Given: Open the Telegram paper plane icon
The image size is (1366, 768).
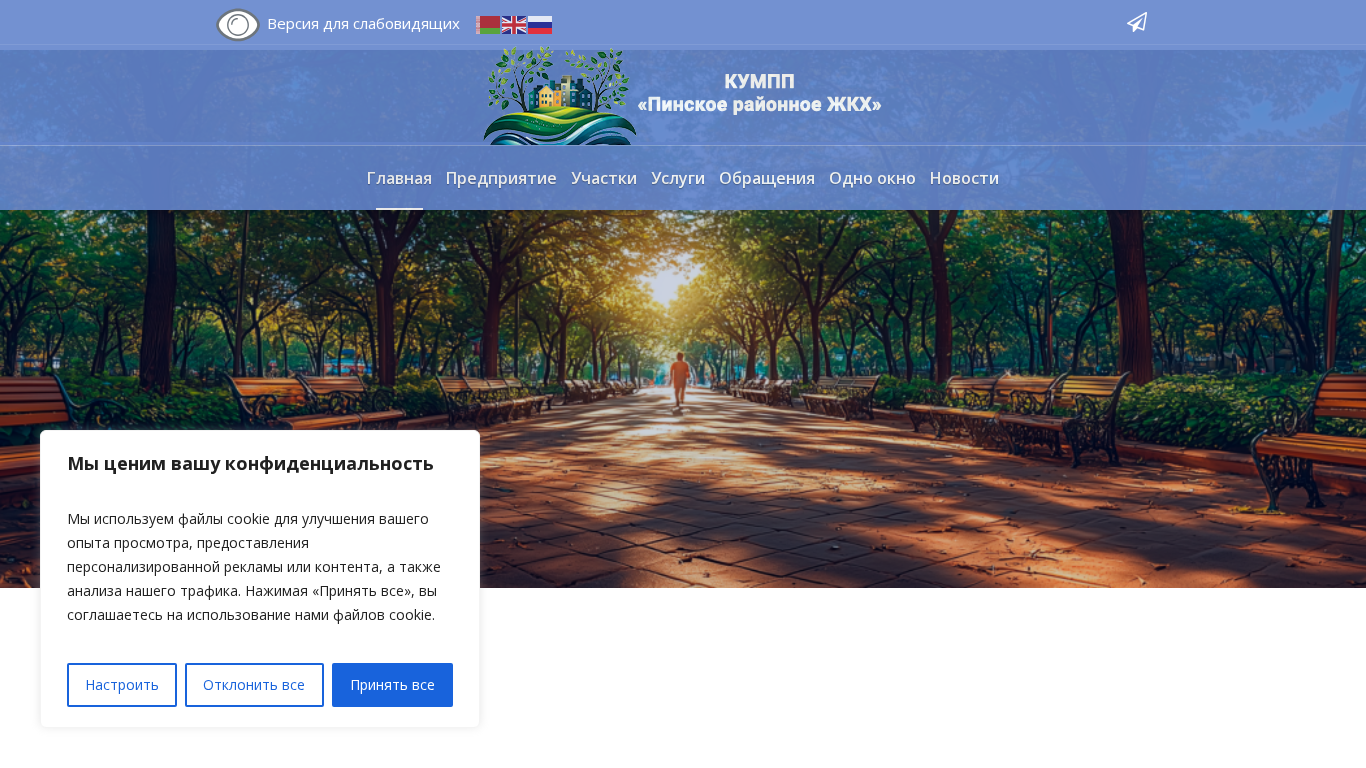Looking at the screenshot, I should click(x=1137, y=22).
